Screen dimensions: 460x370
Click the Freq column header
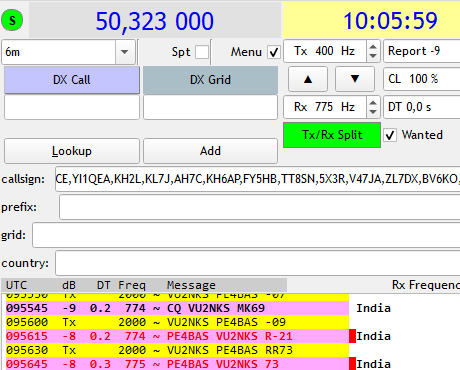132,285
